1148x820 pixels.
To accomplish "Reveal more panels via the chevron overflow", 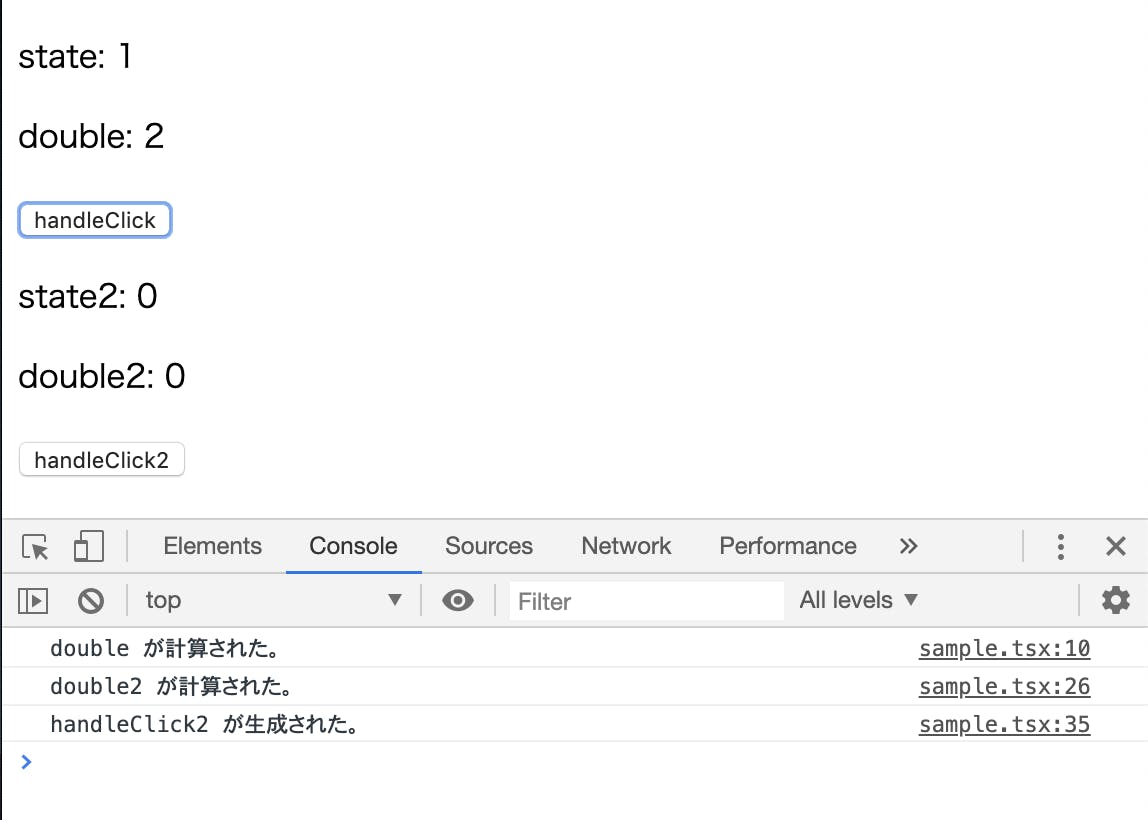I will pyautogui.click(x=908, y=546).
